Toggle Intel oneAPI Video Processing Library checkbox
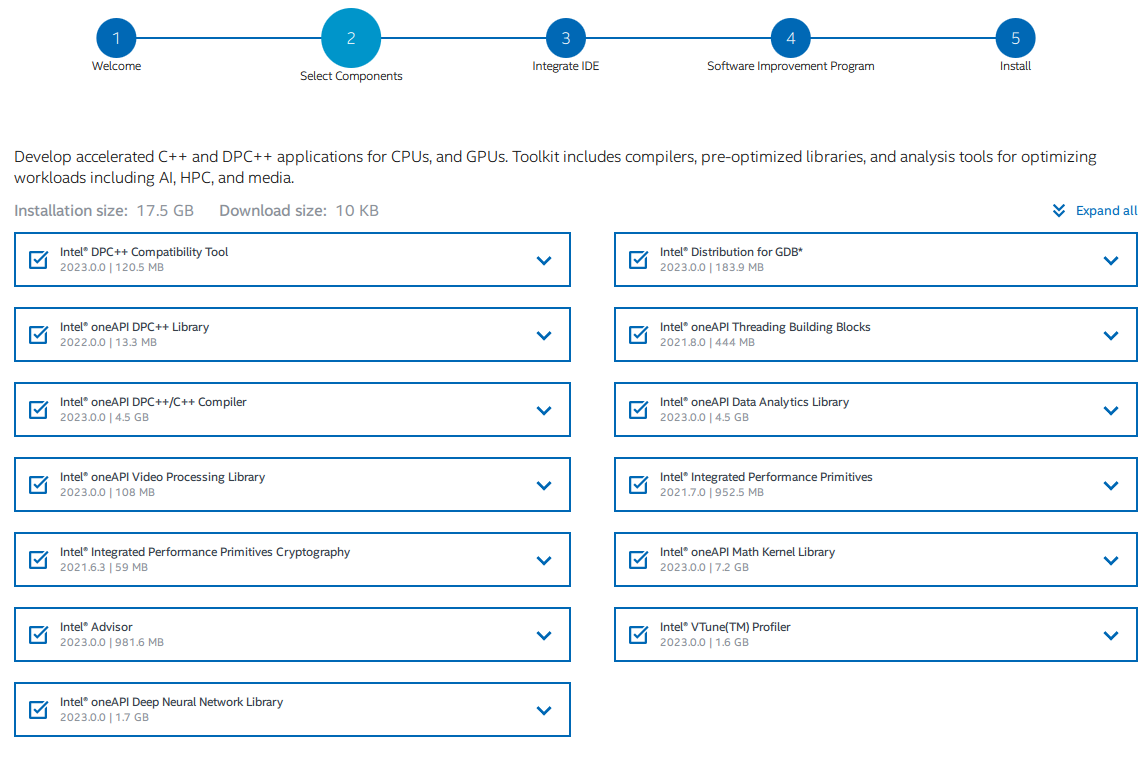Viewport: 1148px width, 779px height. pos(38,485)
